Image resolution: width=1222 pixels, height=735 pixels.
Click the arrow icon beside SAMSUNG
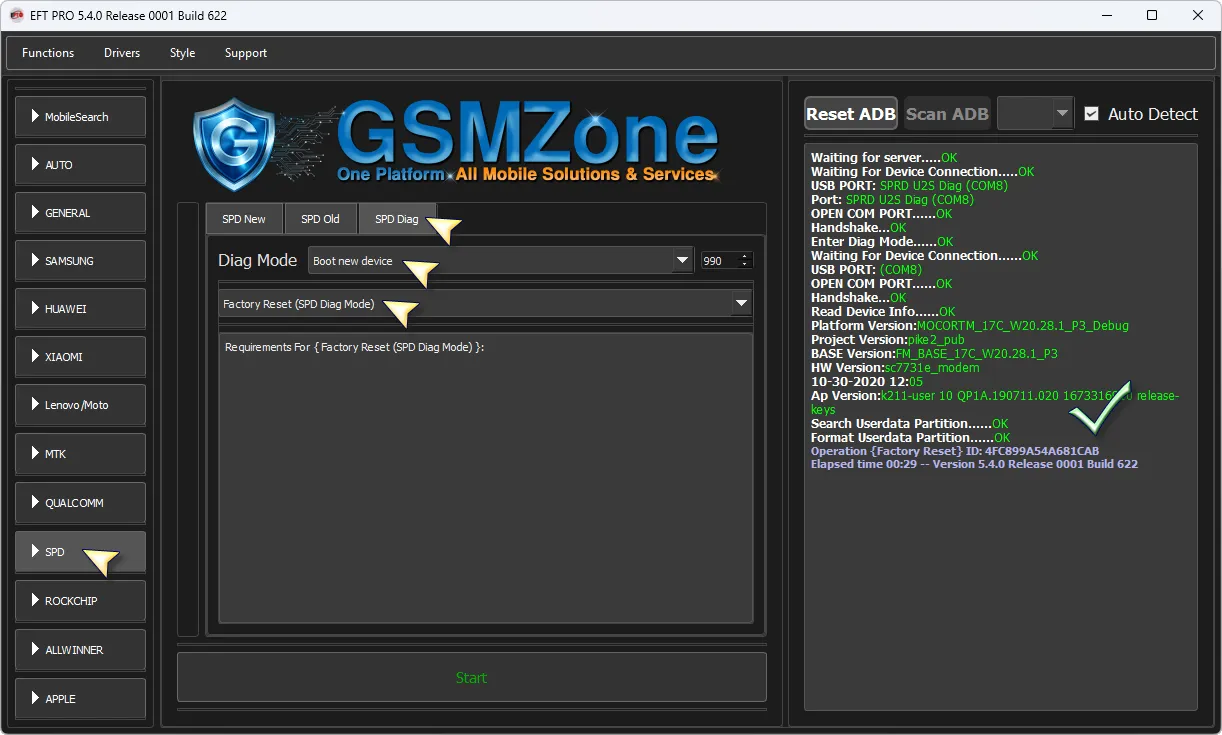[x=35, y=260]
